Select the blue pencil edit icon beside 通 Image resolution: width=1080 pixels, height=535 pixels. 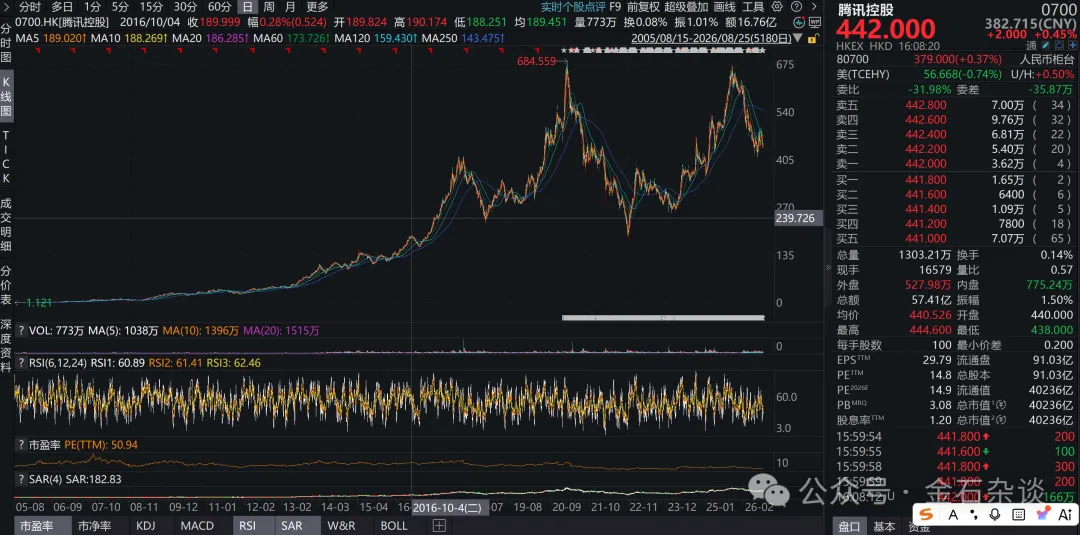pos(1045,45)
